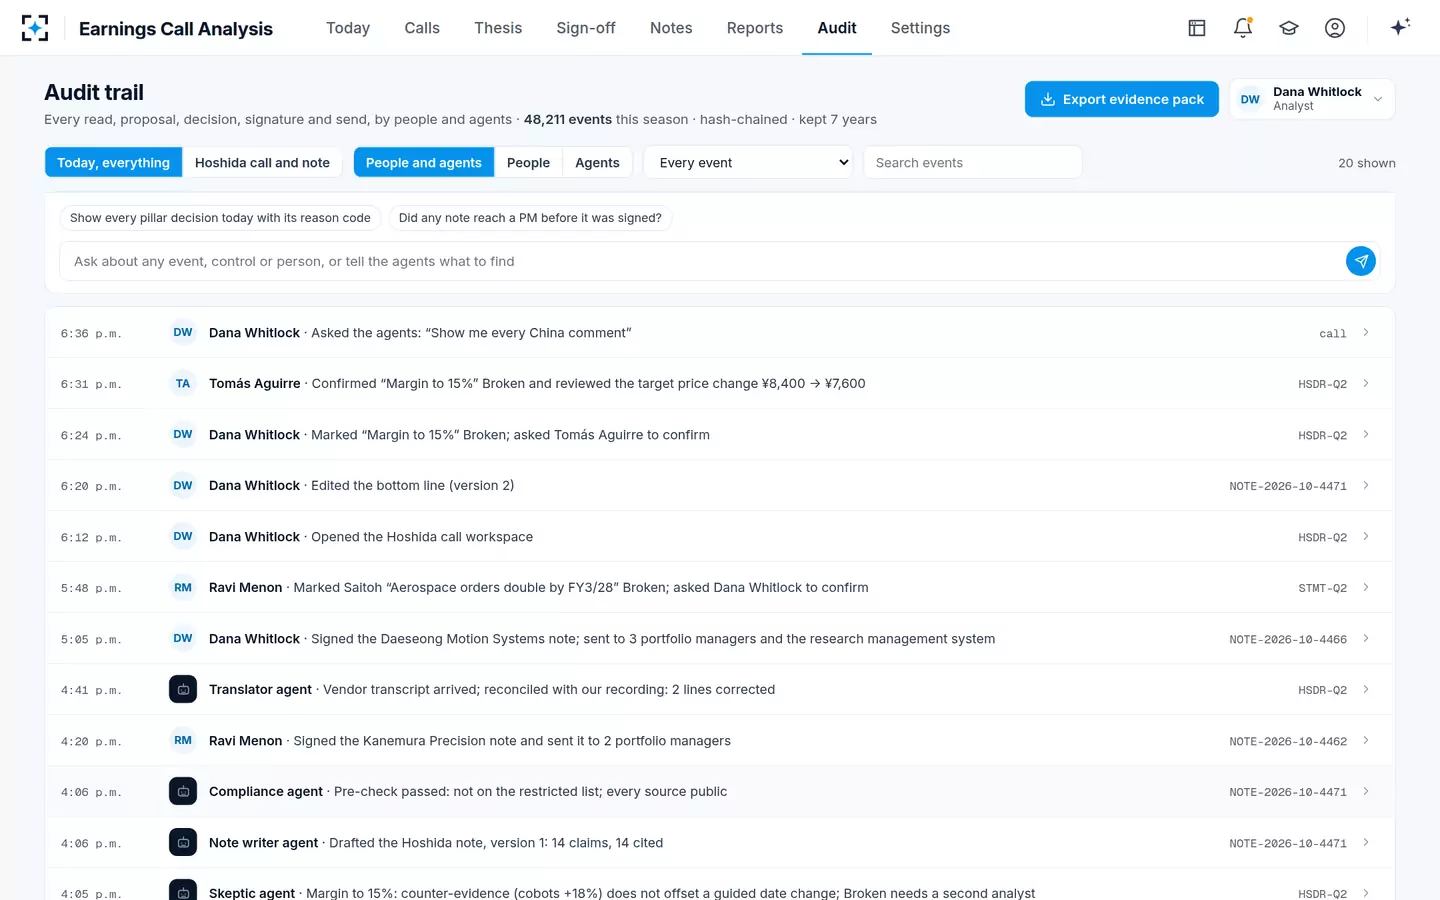Click the Earnings Call Analysis logo icon

pos(35,28)
